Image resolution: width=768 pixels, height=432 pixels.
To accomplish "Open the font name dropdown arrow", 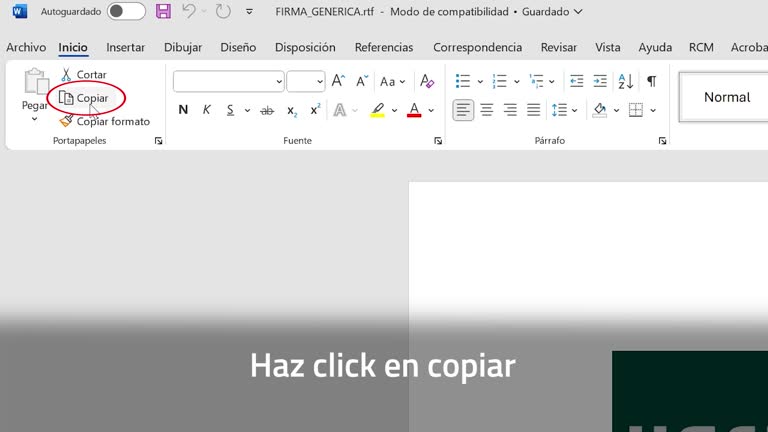I will [279, 82].
